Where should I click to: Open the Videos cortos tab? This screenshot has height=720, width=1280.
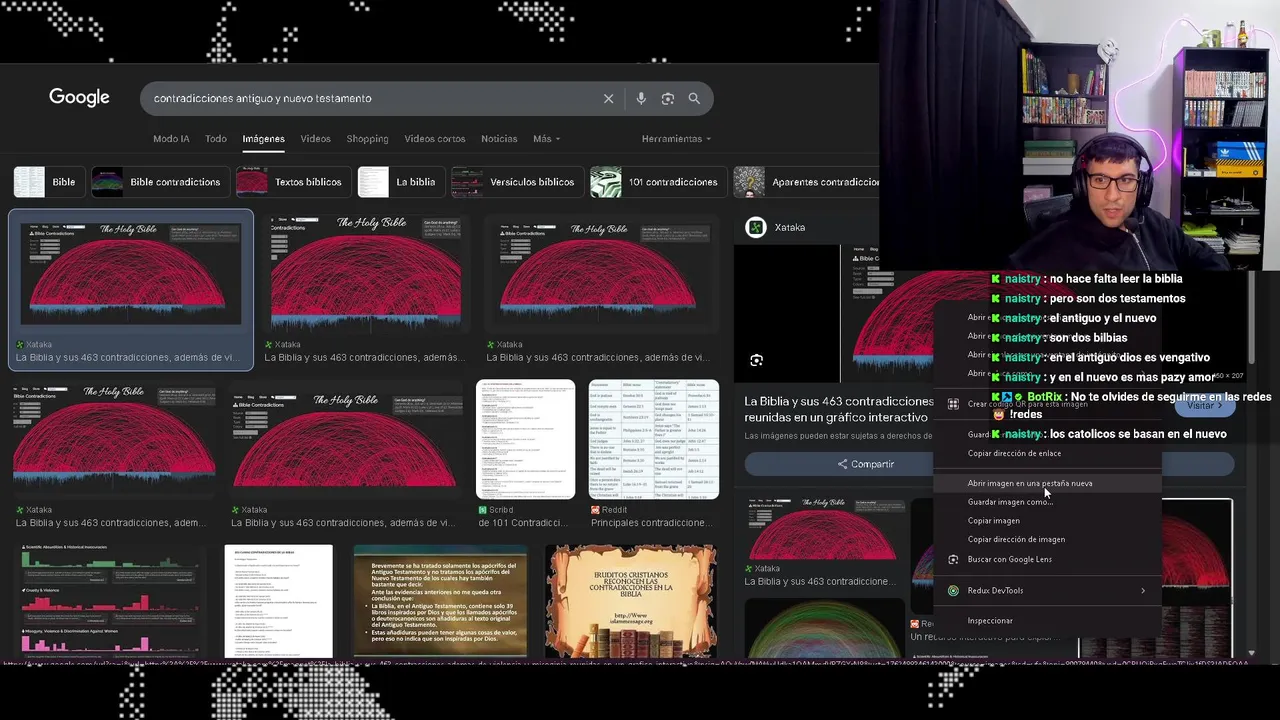[x=434, y=139]
